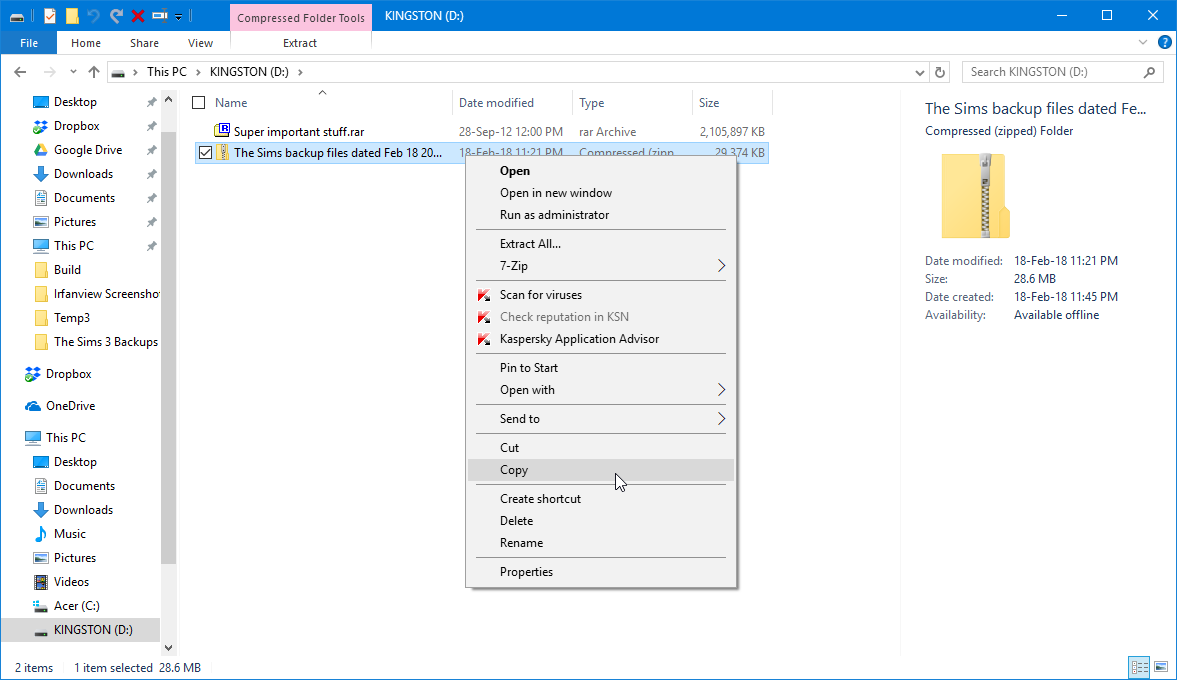Click the Undo arrow in quick access toolbar
Image resolution: width=1177 pixels, height=680 pixels.
[93, 16]
